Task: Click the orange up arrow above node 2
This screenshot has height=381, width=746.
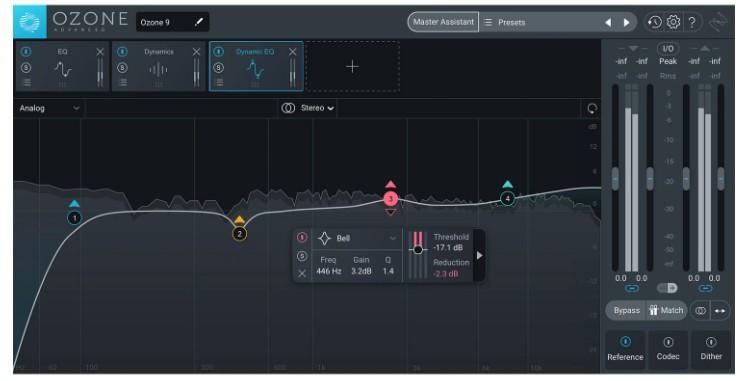Action: pos(239,220)
